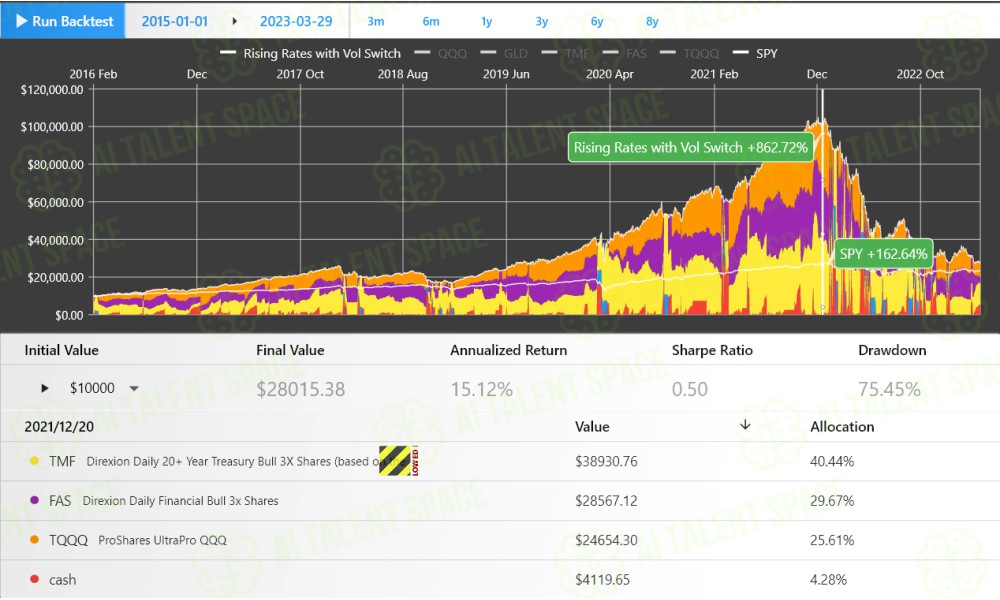
Task: Enable the FAS legend series
Action: pos(624,54)
